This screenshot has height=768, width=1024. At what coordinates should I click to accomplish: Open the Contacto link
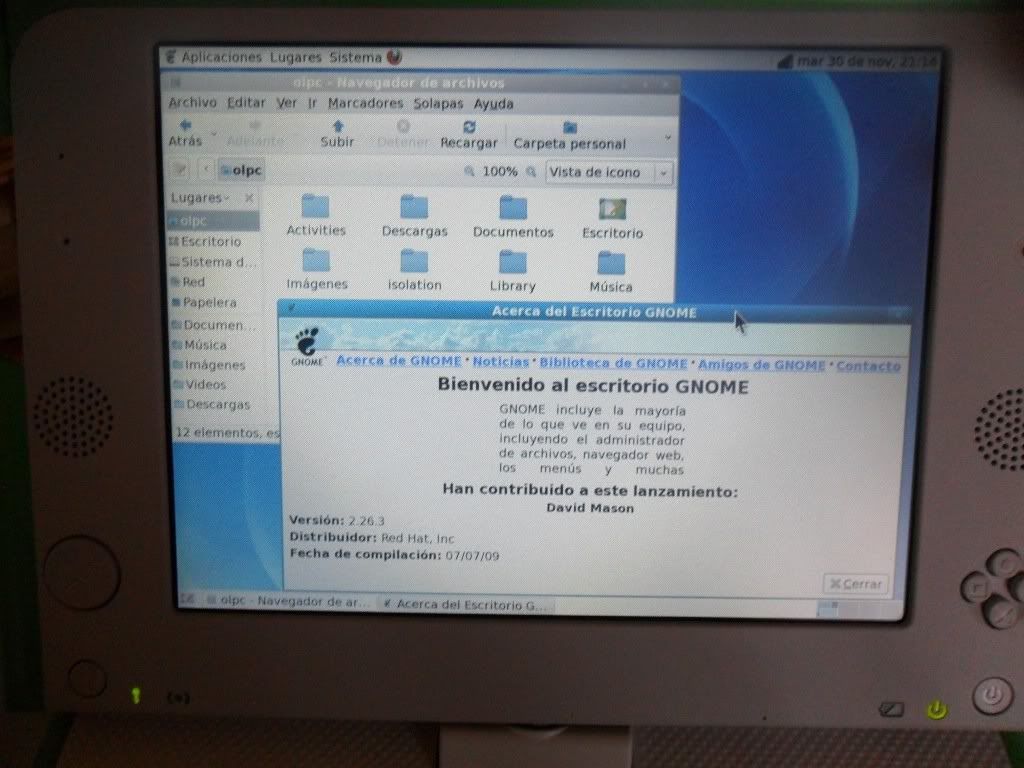pyautogui.click(x=868, y=366)
